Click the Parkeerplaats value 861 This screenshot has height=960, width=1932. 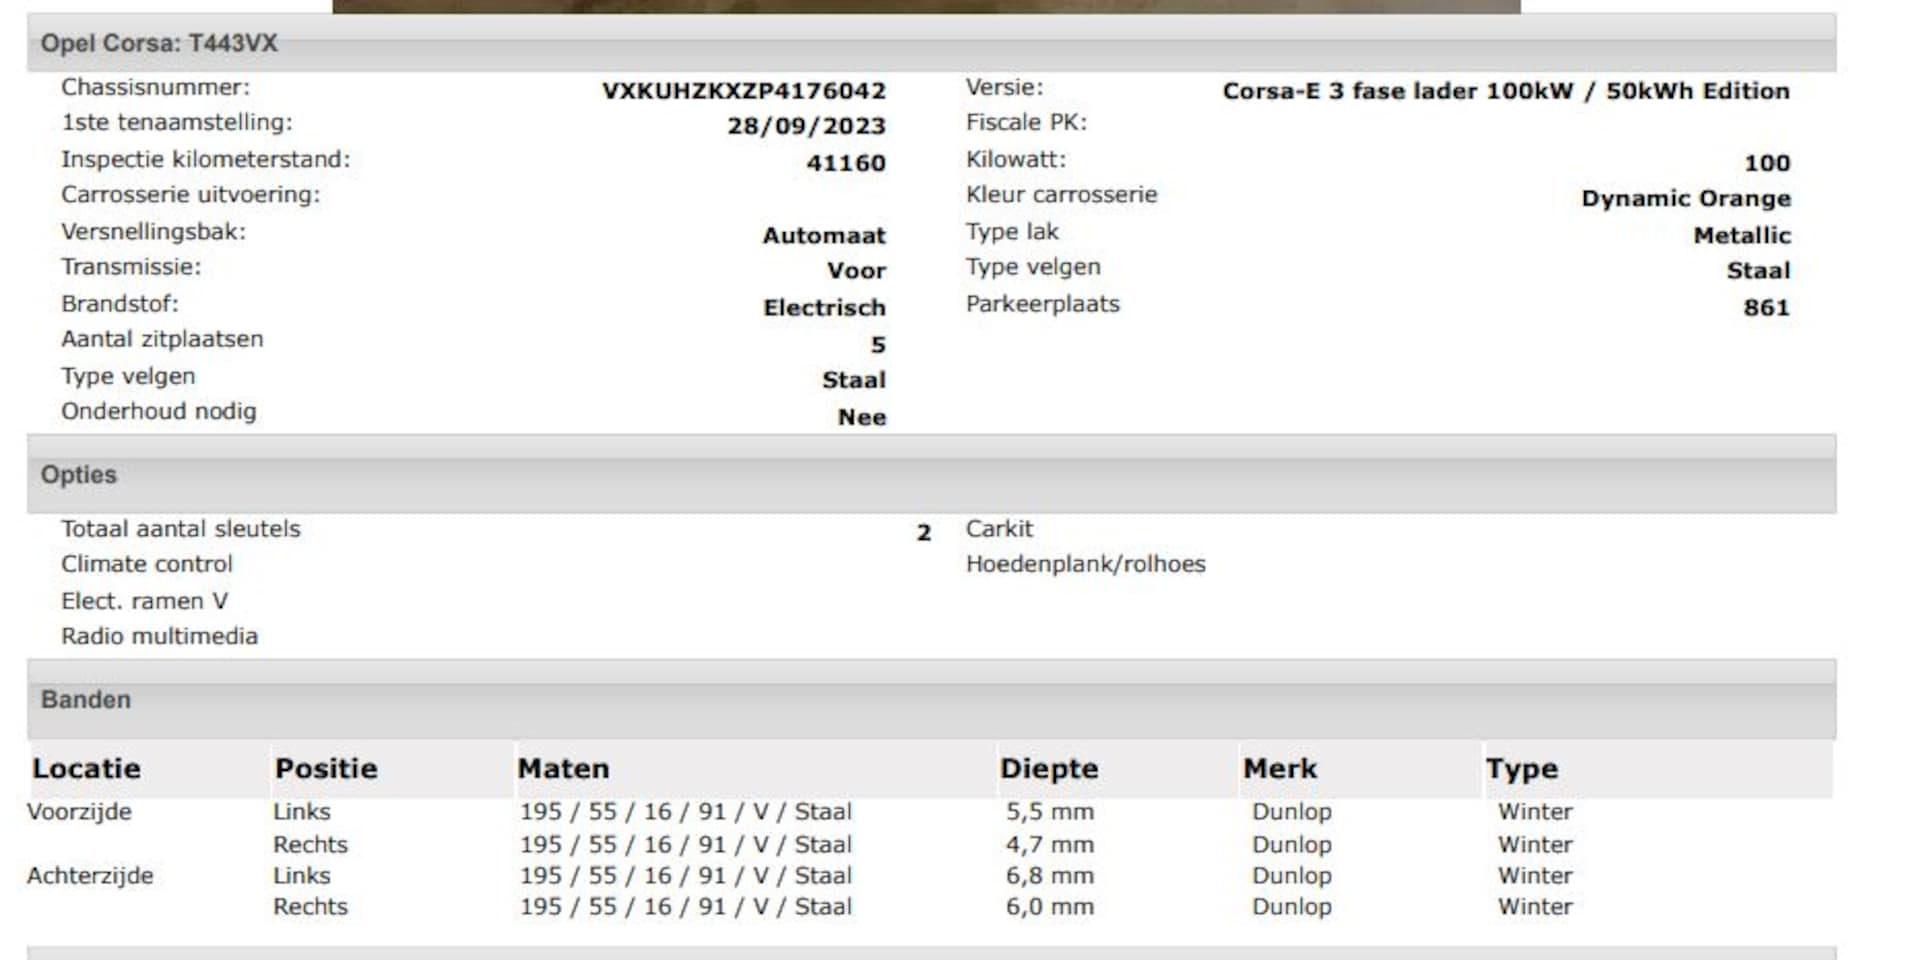(x=1766, y=308)
